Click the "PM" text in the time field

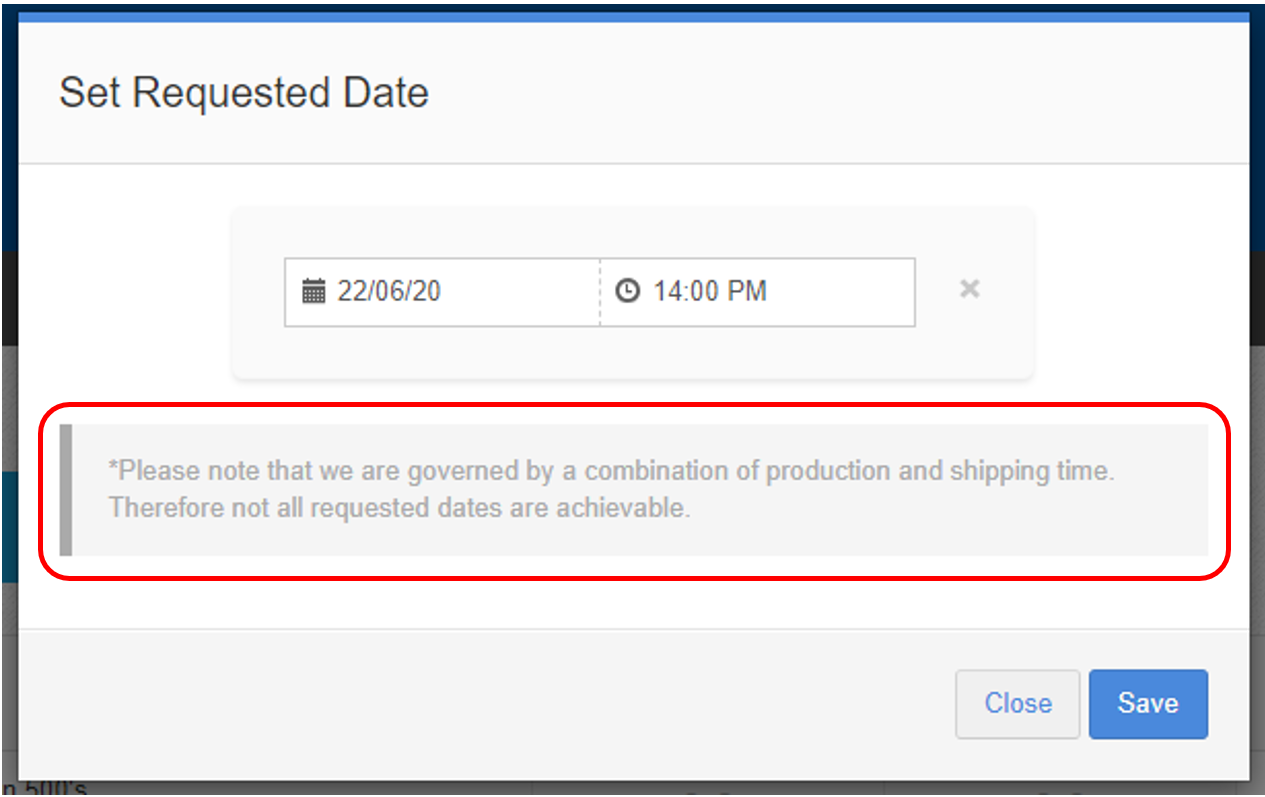[748, 292]
